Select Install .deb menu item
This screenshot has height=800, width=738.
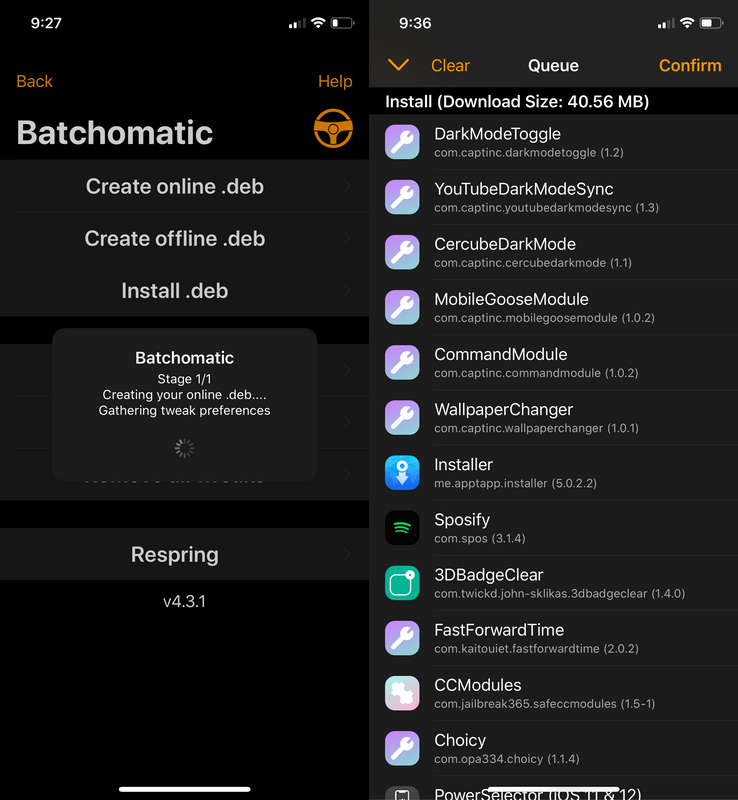pyautogui.click(x=175, y=291)
